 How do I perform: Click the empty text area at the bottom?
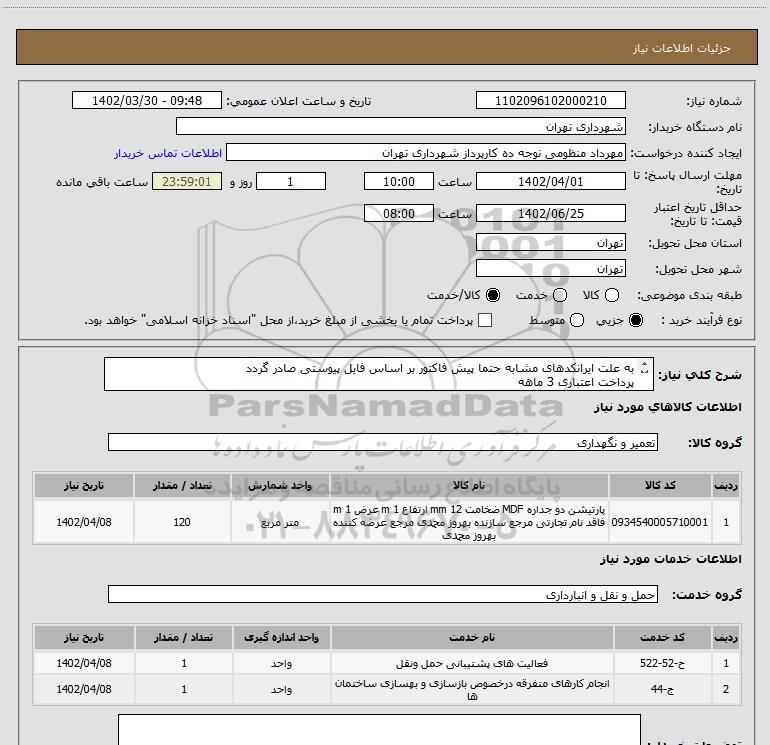[379, 730]
